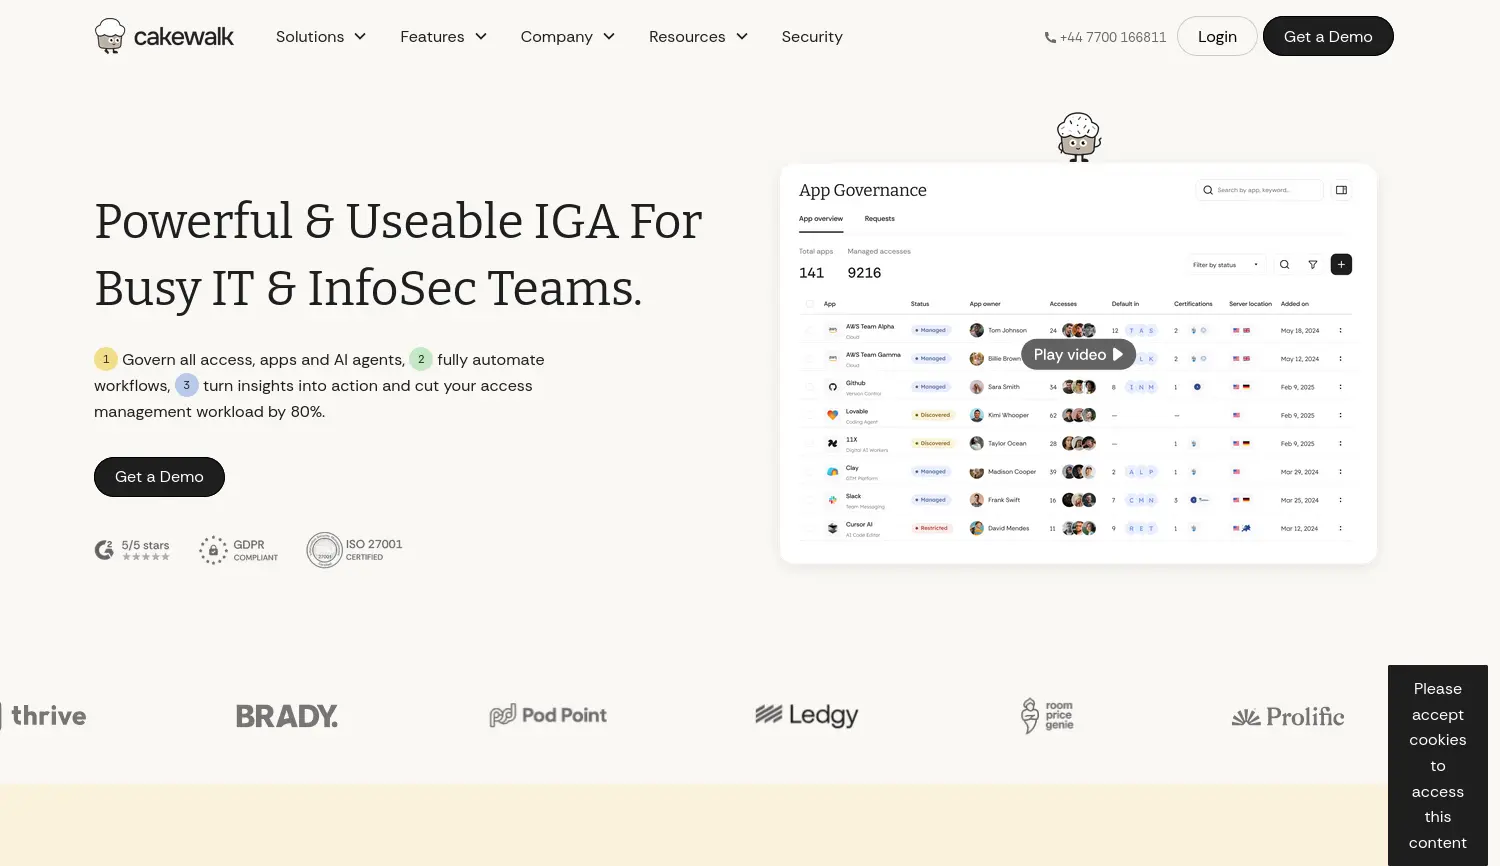Image resolution: width=1500 pixels, height=866 pixels.
Task: Click the phone icon beside the phone number
Action: tap(1050, 38)
